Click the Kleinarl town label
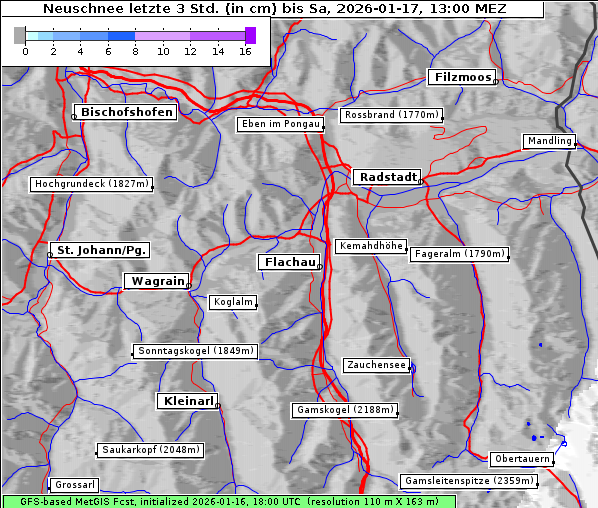 (x=188, y=401)
